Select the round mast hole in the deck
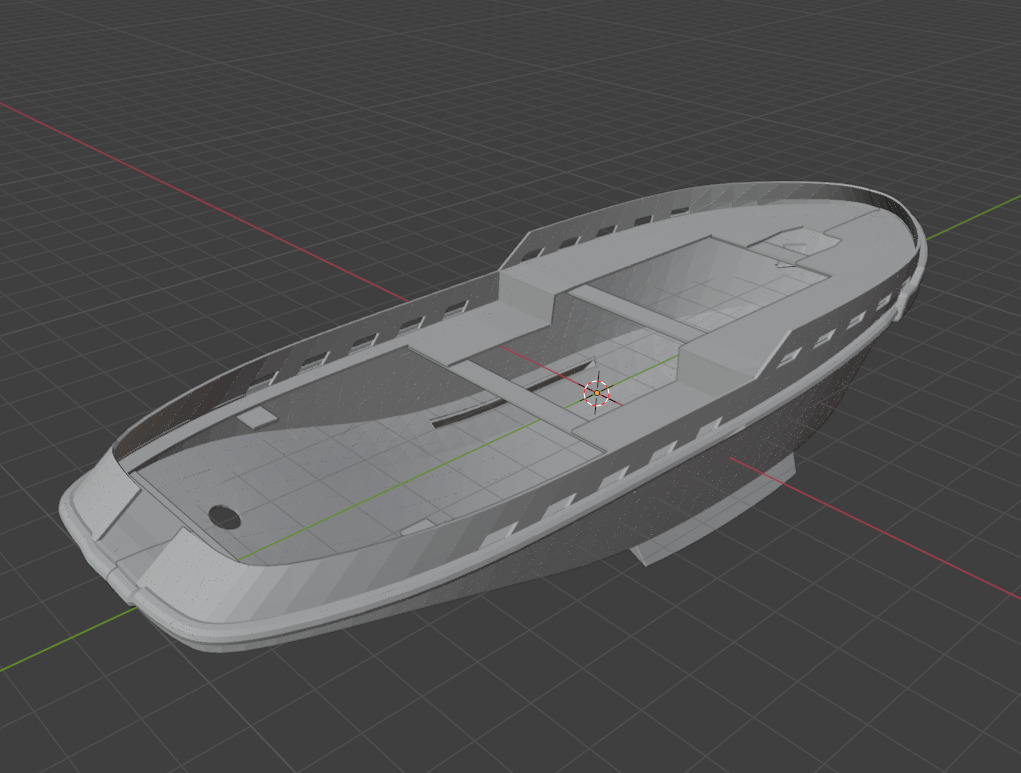The image size is (1021, 773). [x=225, y=517]
